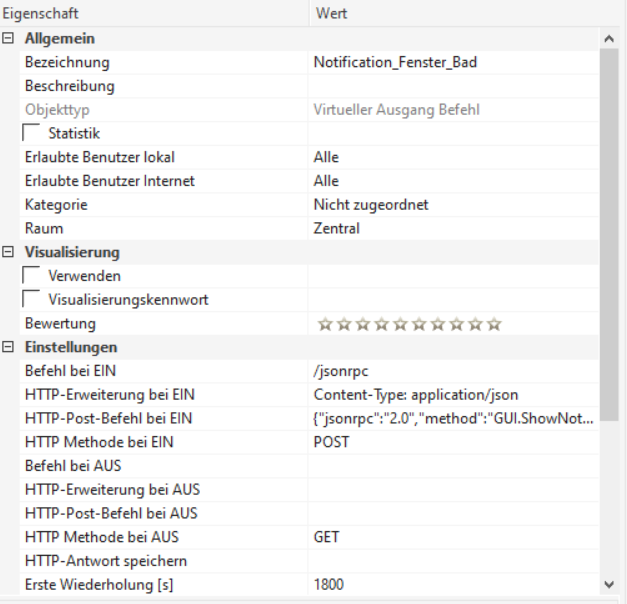The width and height of the screenshot is (627, 604).
Task: Select HTTP Methode bei EIN value POST
Action: [331, 442]
